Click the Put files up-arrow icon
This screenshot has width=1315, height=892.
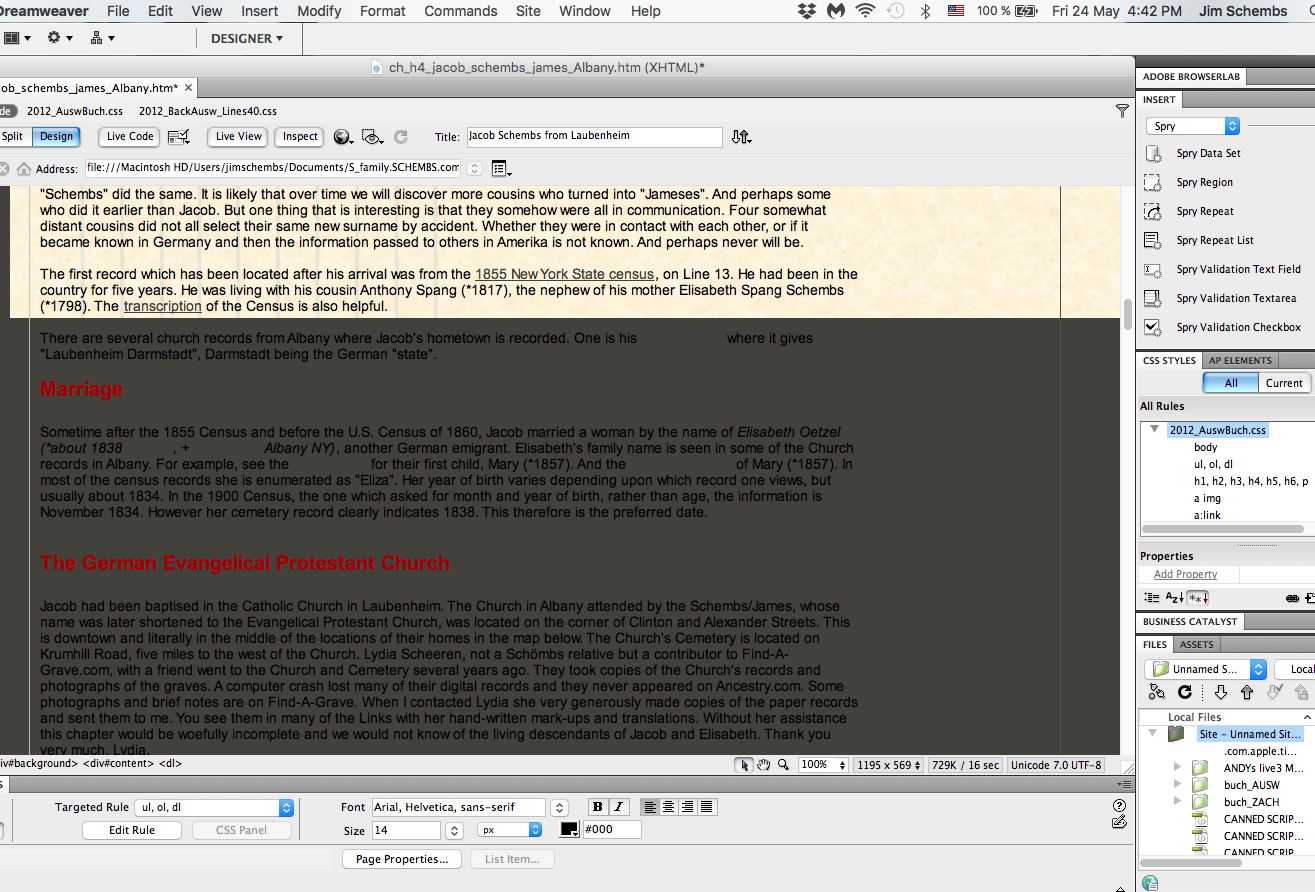[1247, 692]
